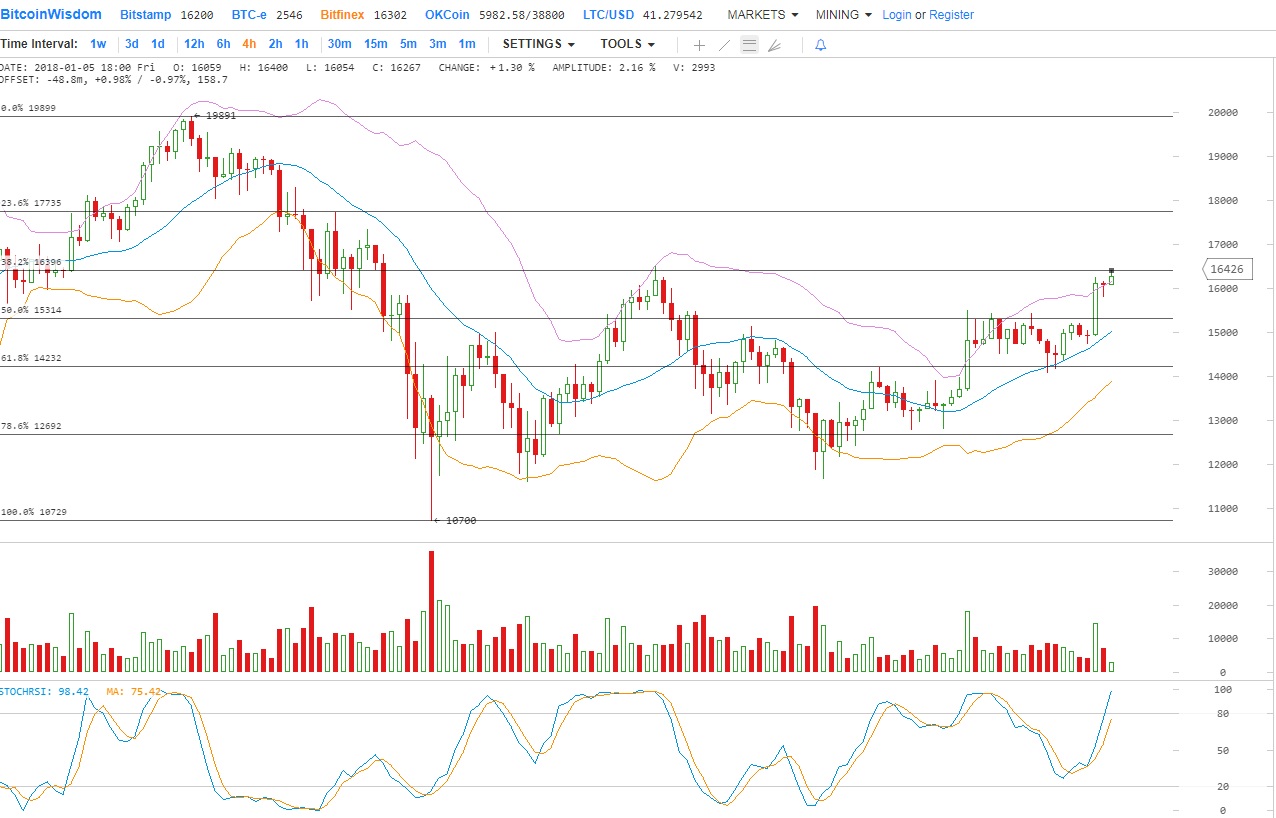Select the trend line drawing tool

tap(725, 45)
